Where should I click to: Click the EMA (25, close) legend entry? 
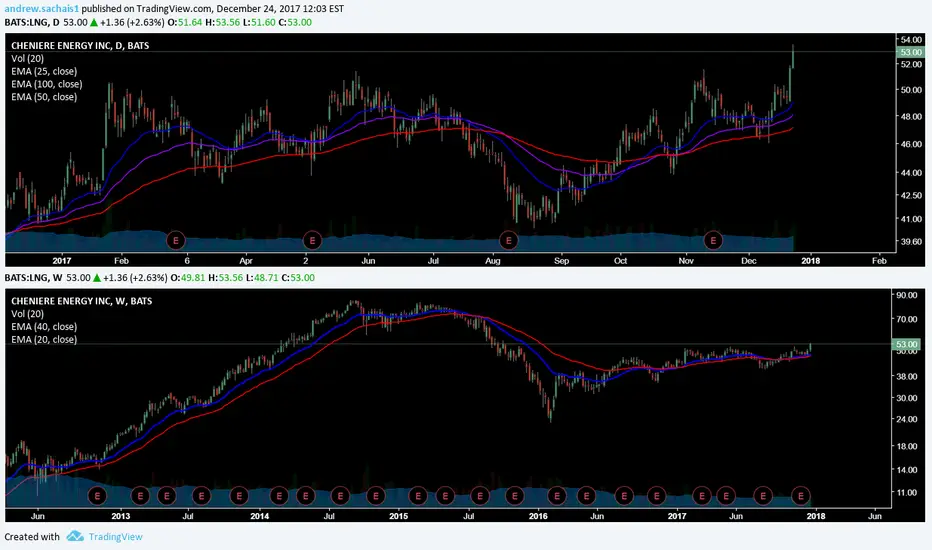[x=44, y=71]
